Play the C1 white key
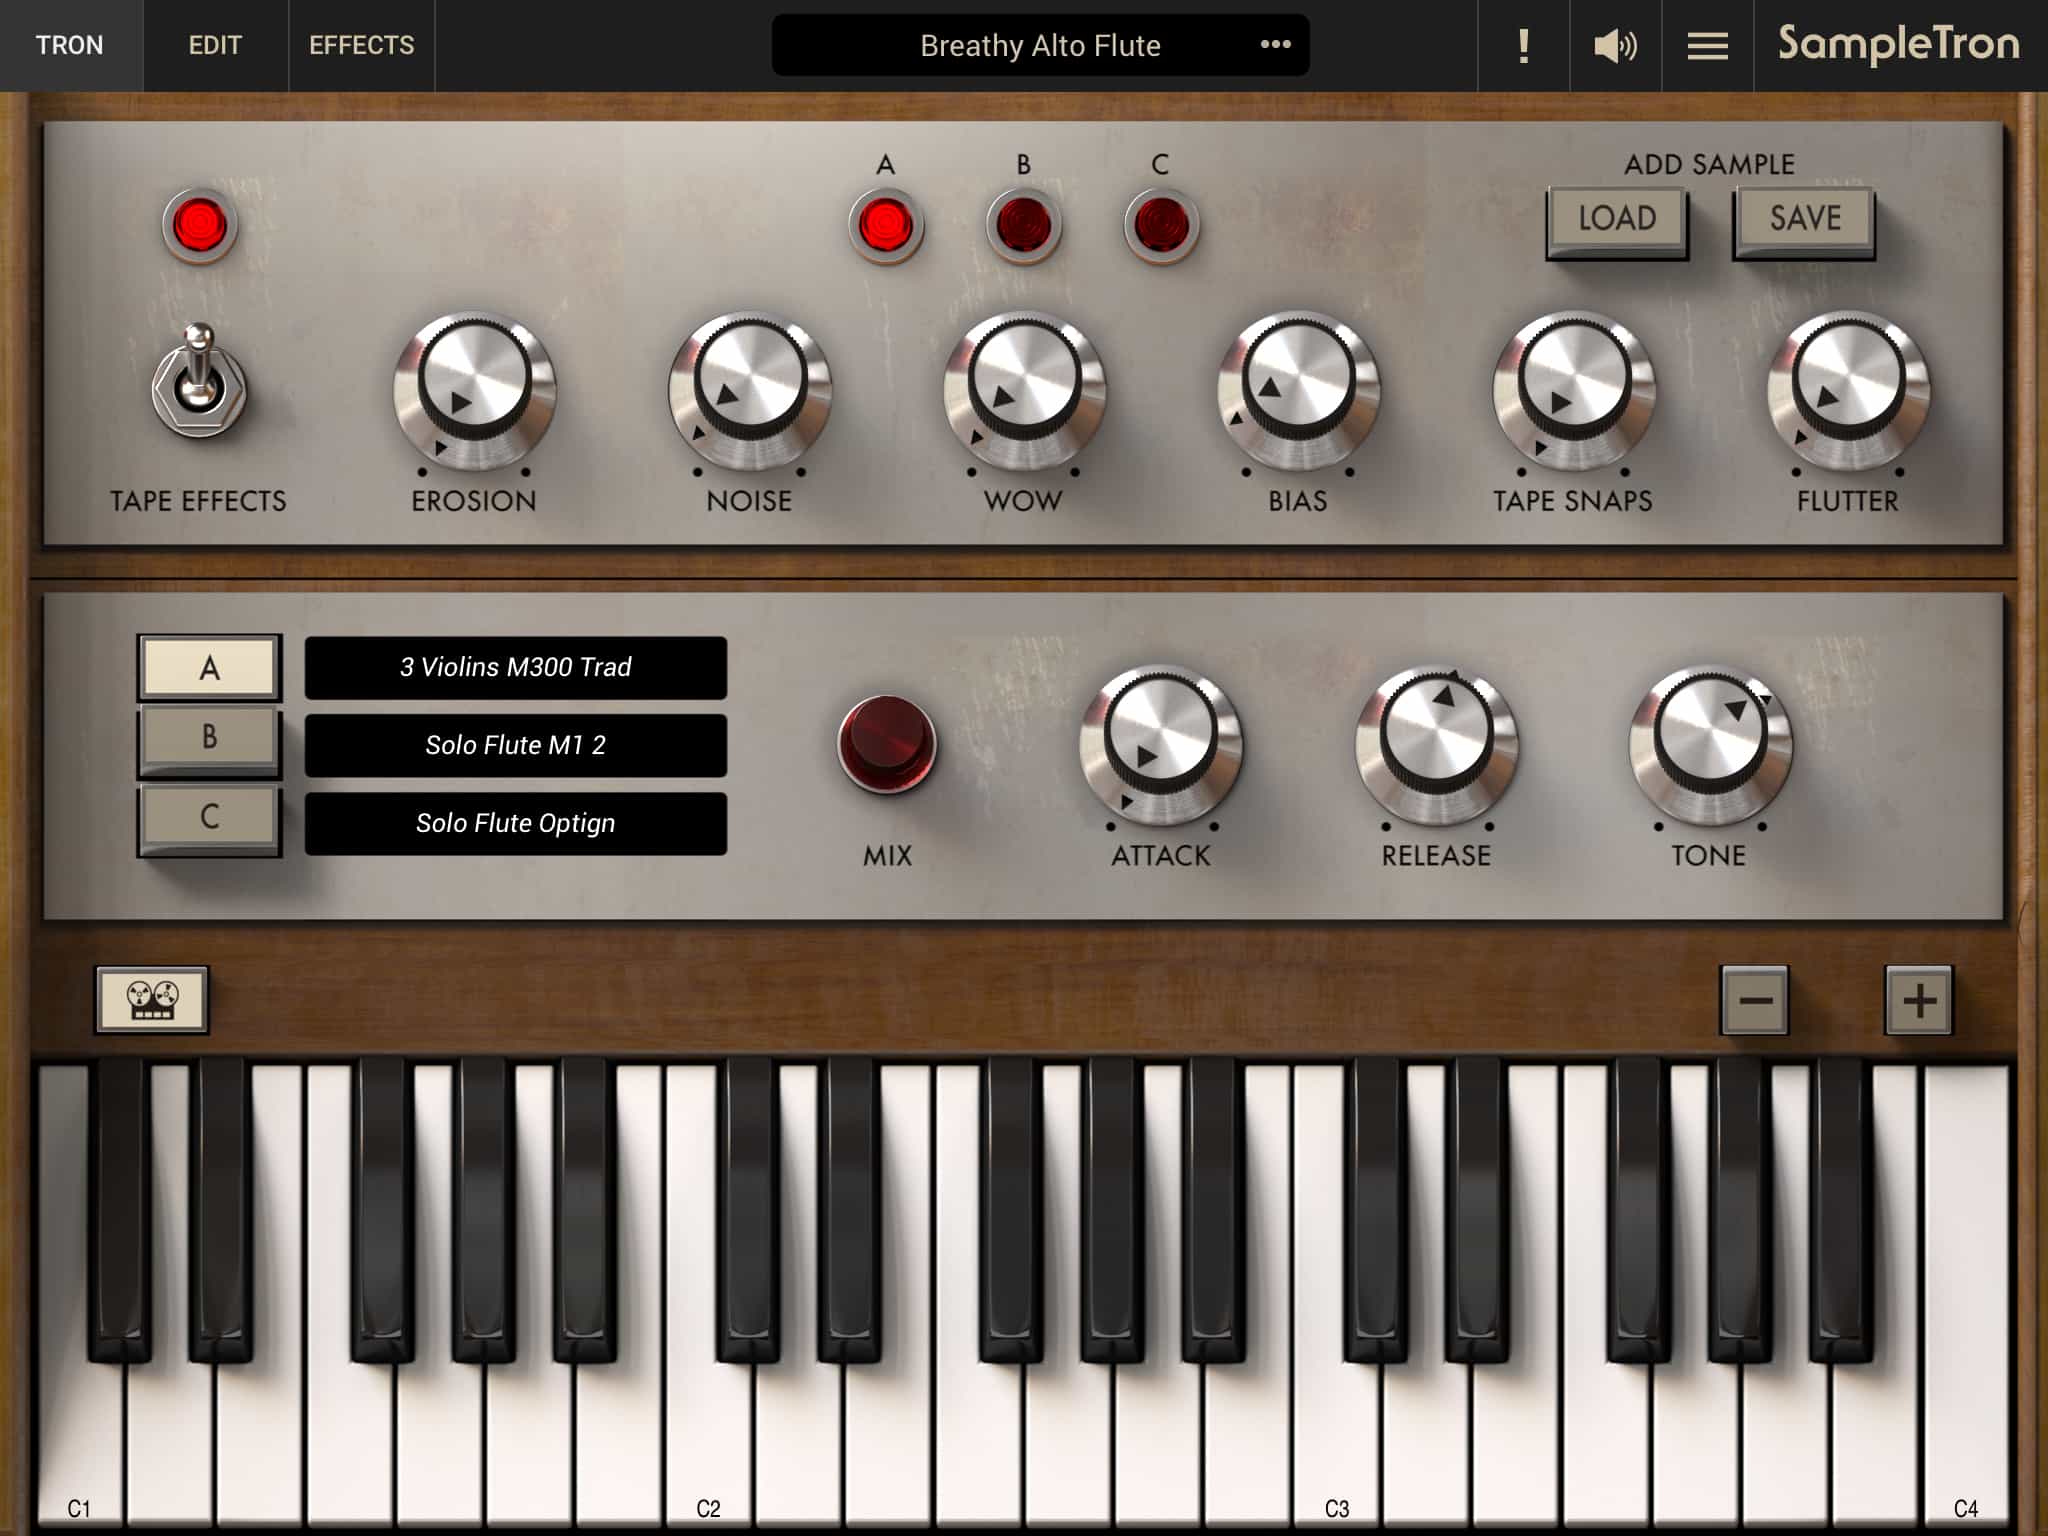 coord(80,1440)
